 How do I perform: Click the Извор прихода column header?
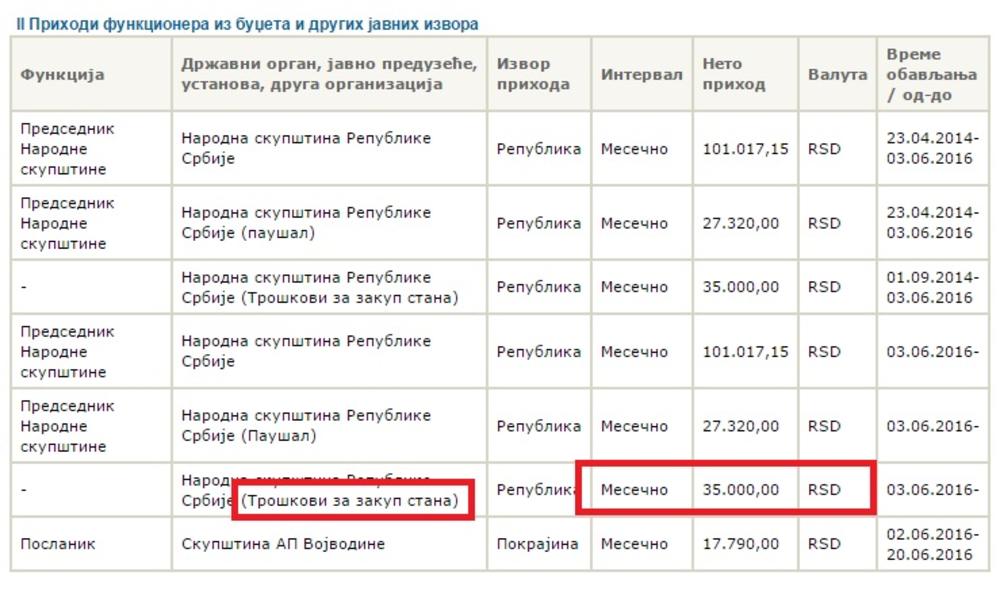[533, 74]
